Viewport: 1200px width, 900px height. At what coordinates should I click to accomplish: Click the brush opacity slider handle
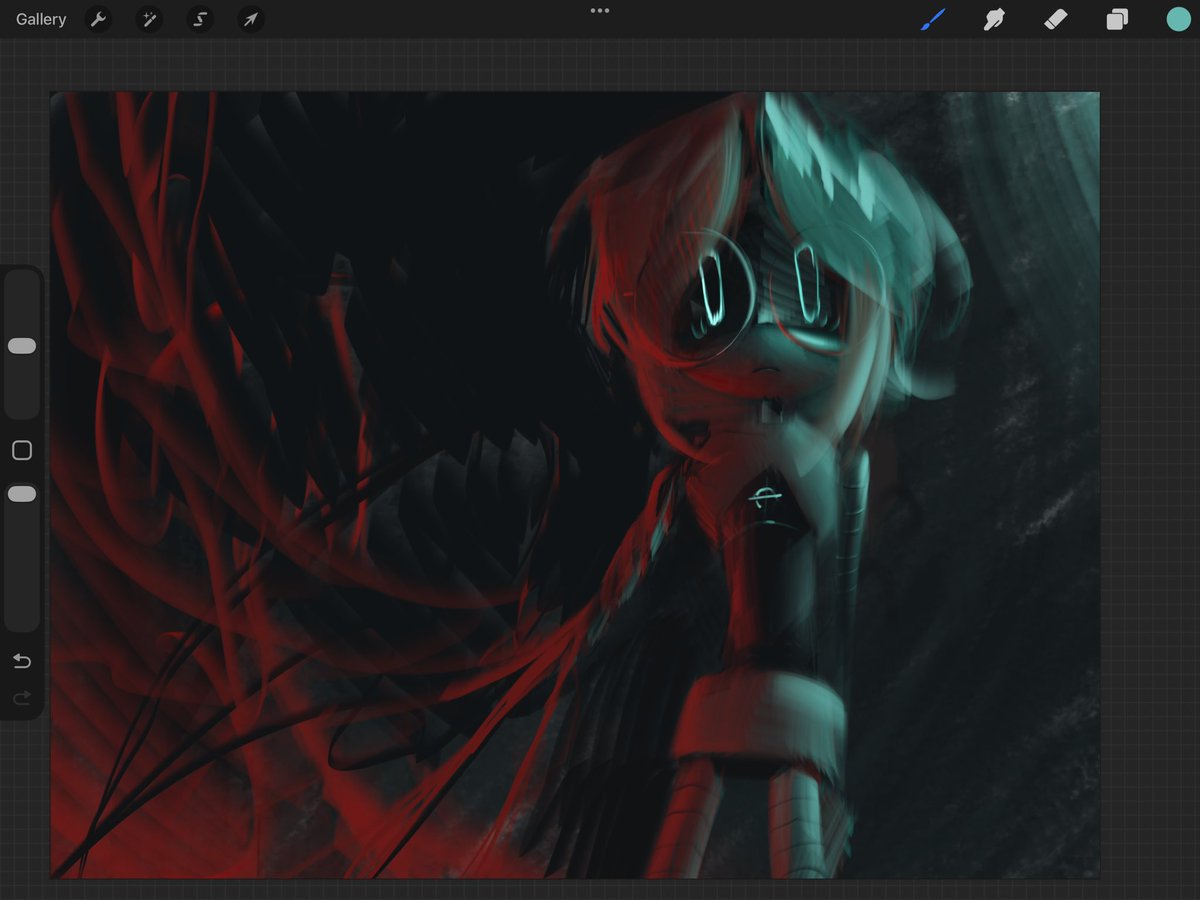(22, 494)
